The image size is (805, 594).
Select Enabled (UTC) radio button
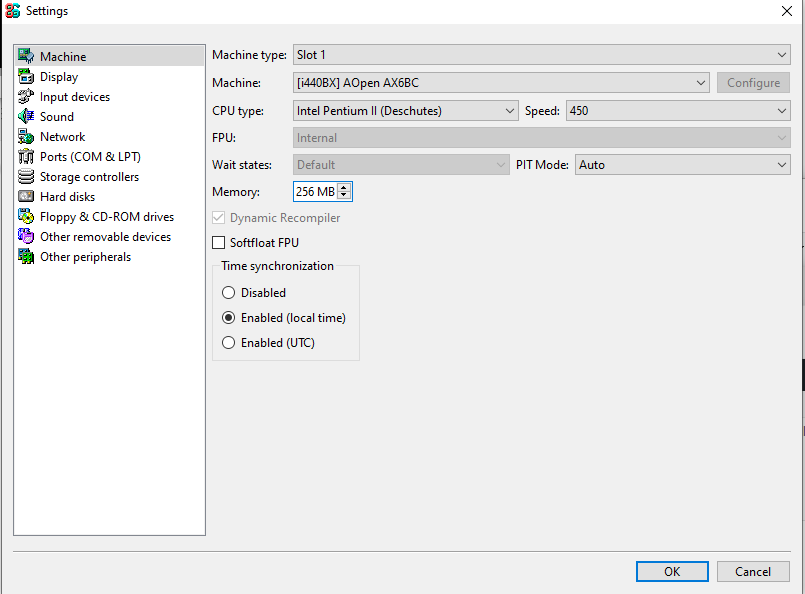tap(228, 342)
